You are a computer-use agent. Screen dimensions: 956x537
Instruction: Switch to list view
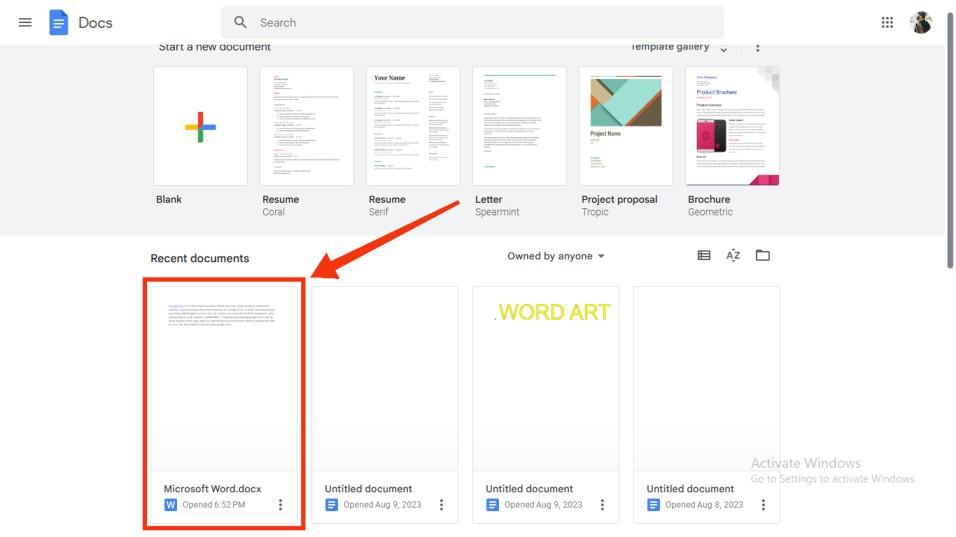click(704, 255)
